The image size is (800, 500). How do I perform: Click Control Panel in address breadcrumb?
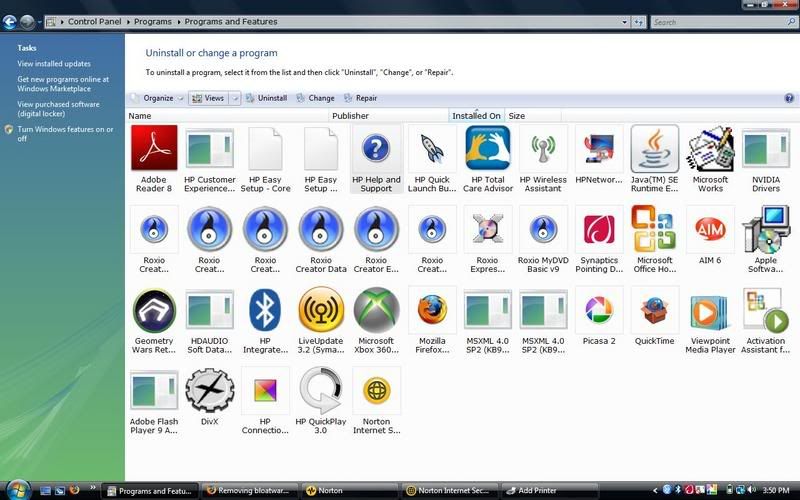[94, 22]
